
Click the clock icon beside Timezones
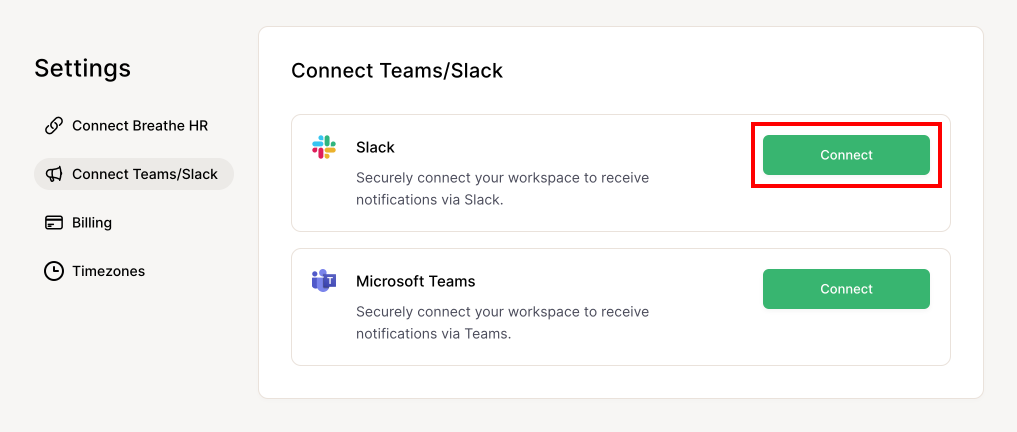(54, 271)
